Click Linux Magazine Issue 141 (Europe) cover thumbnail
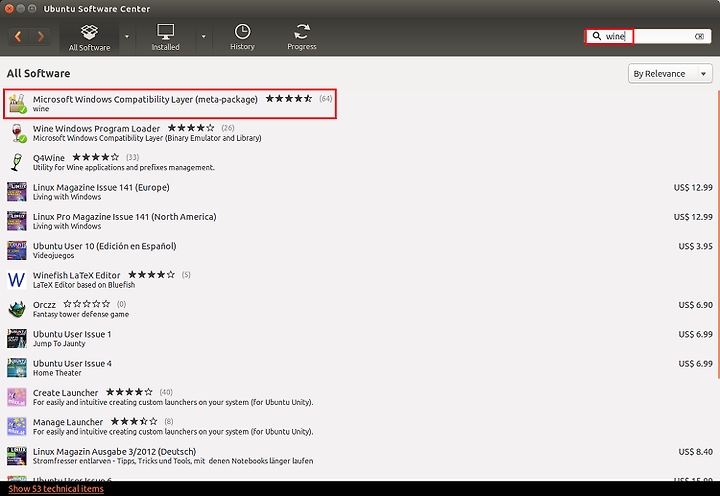Viewport: 720px width, 496px height. tap(17, 192)
